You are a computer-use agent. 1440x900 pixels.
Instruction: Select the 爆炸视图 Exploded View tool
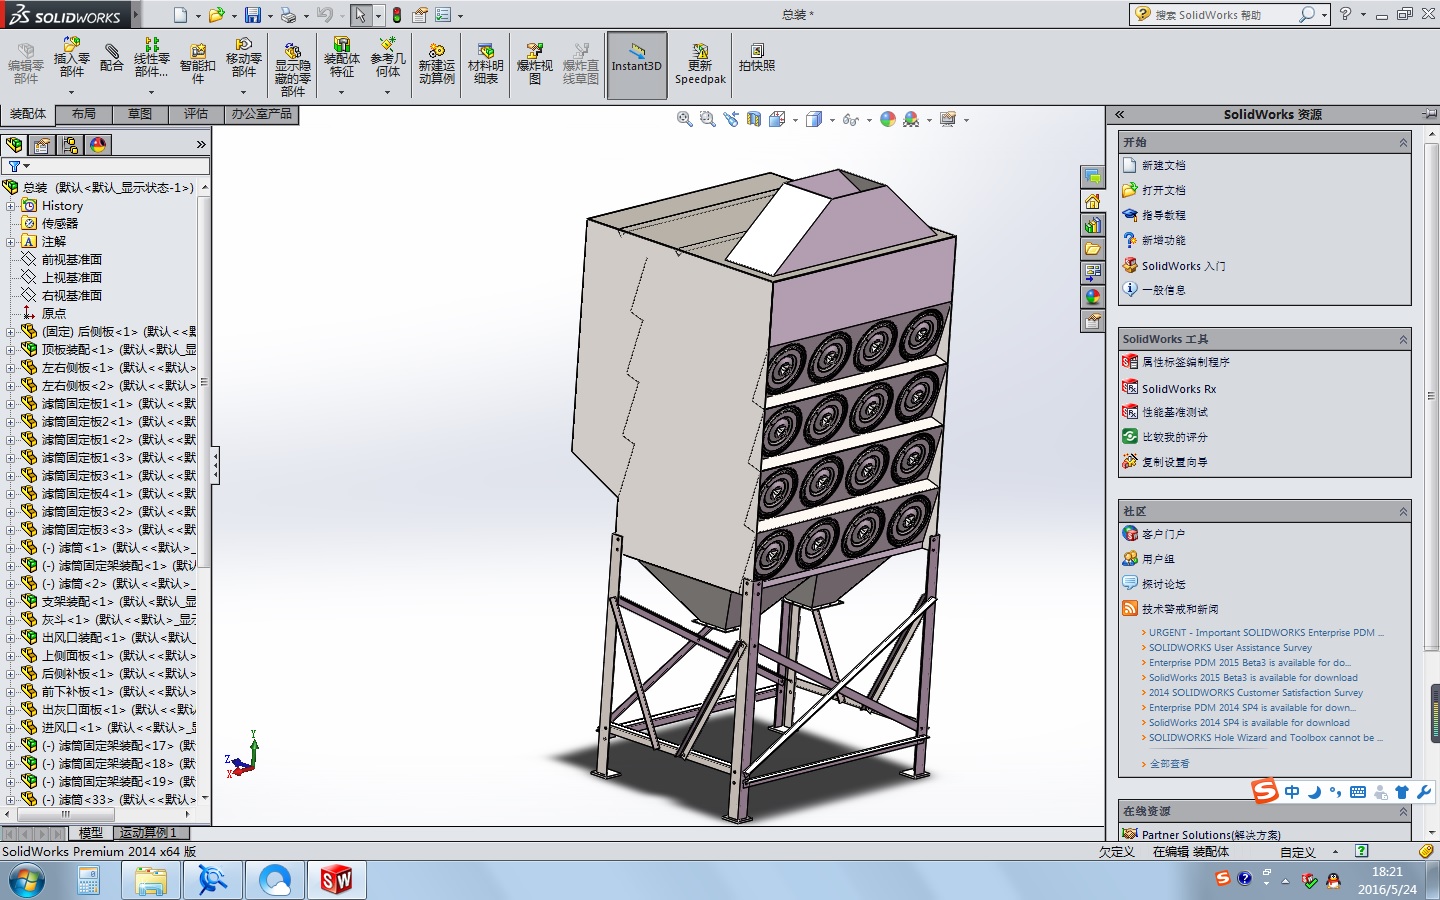pyautogui.click(x=535, y=64)
